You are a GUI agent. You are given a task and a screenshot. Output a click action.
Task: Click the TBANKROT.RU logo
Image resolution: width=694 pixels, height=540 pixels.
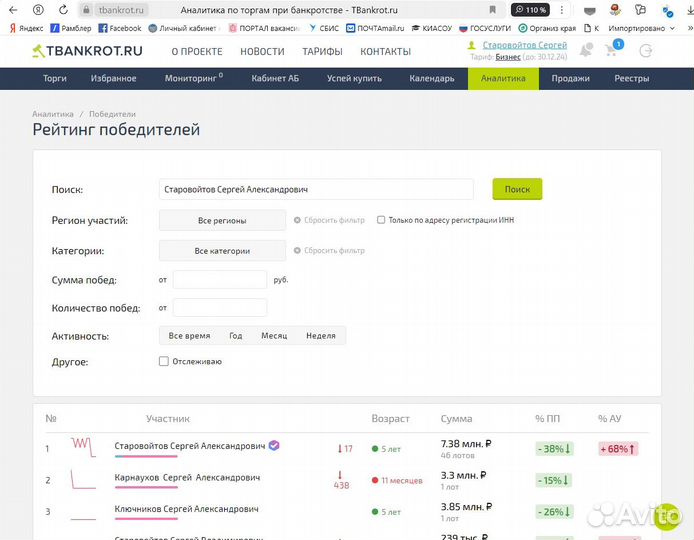(x=88, y=51)
